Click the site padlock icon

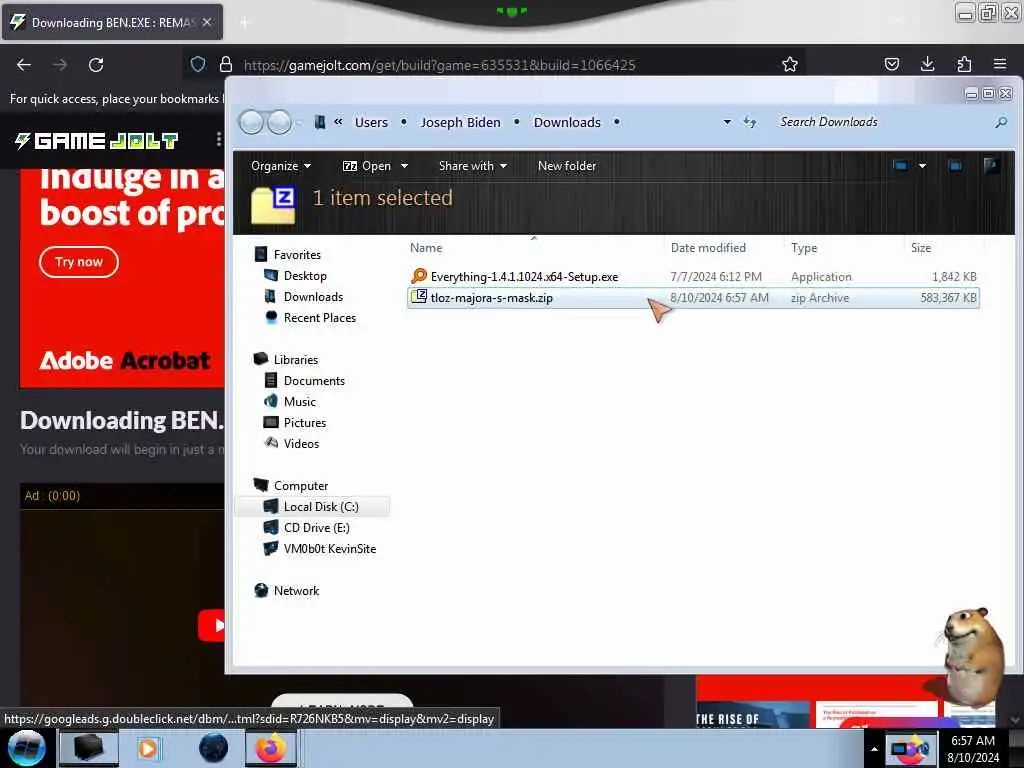point(226,64)
